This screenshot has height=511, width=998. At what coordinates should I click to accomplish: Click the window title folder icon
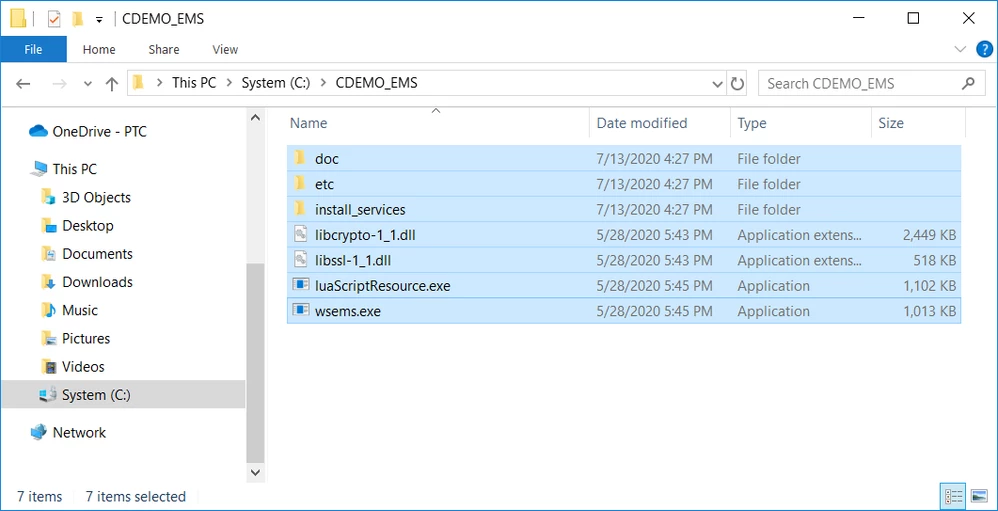(x=18, y=19)
